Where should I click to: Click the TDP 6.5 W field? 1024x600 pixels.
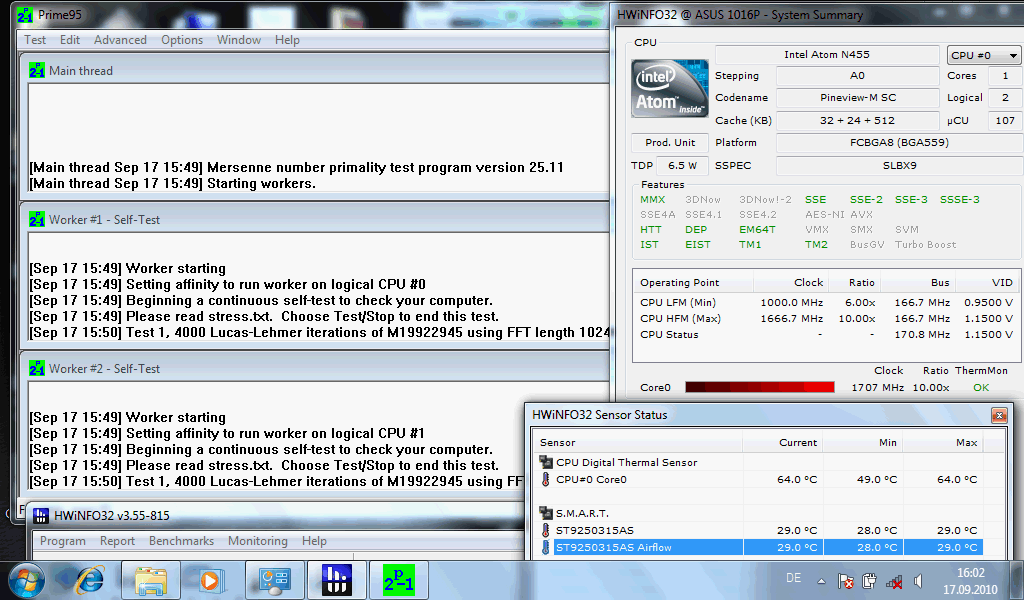pos(682,166)
